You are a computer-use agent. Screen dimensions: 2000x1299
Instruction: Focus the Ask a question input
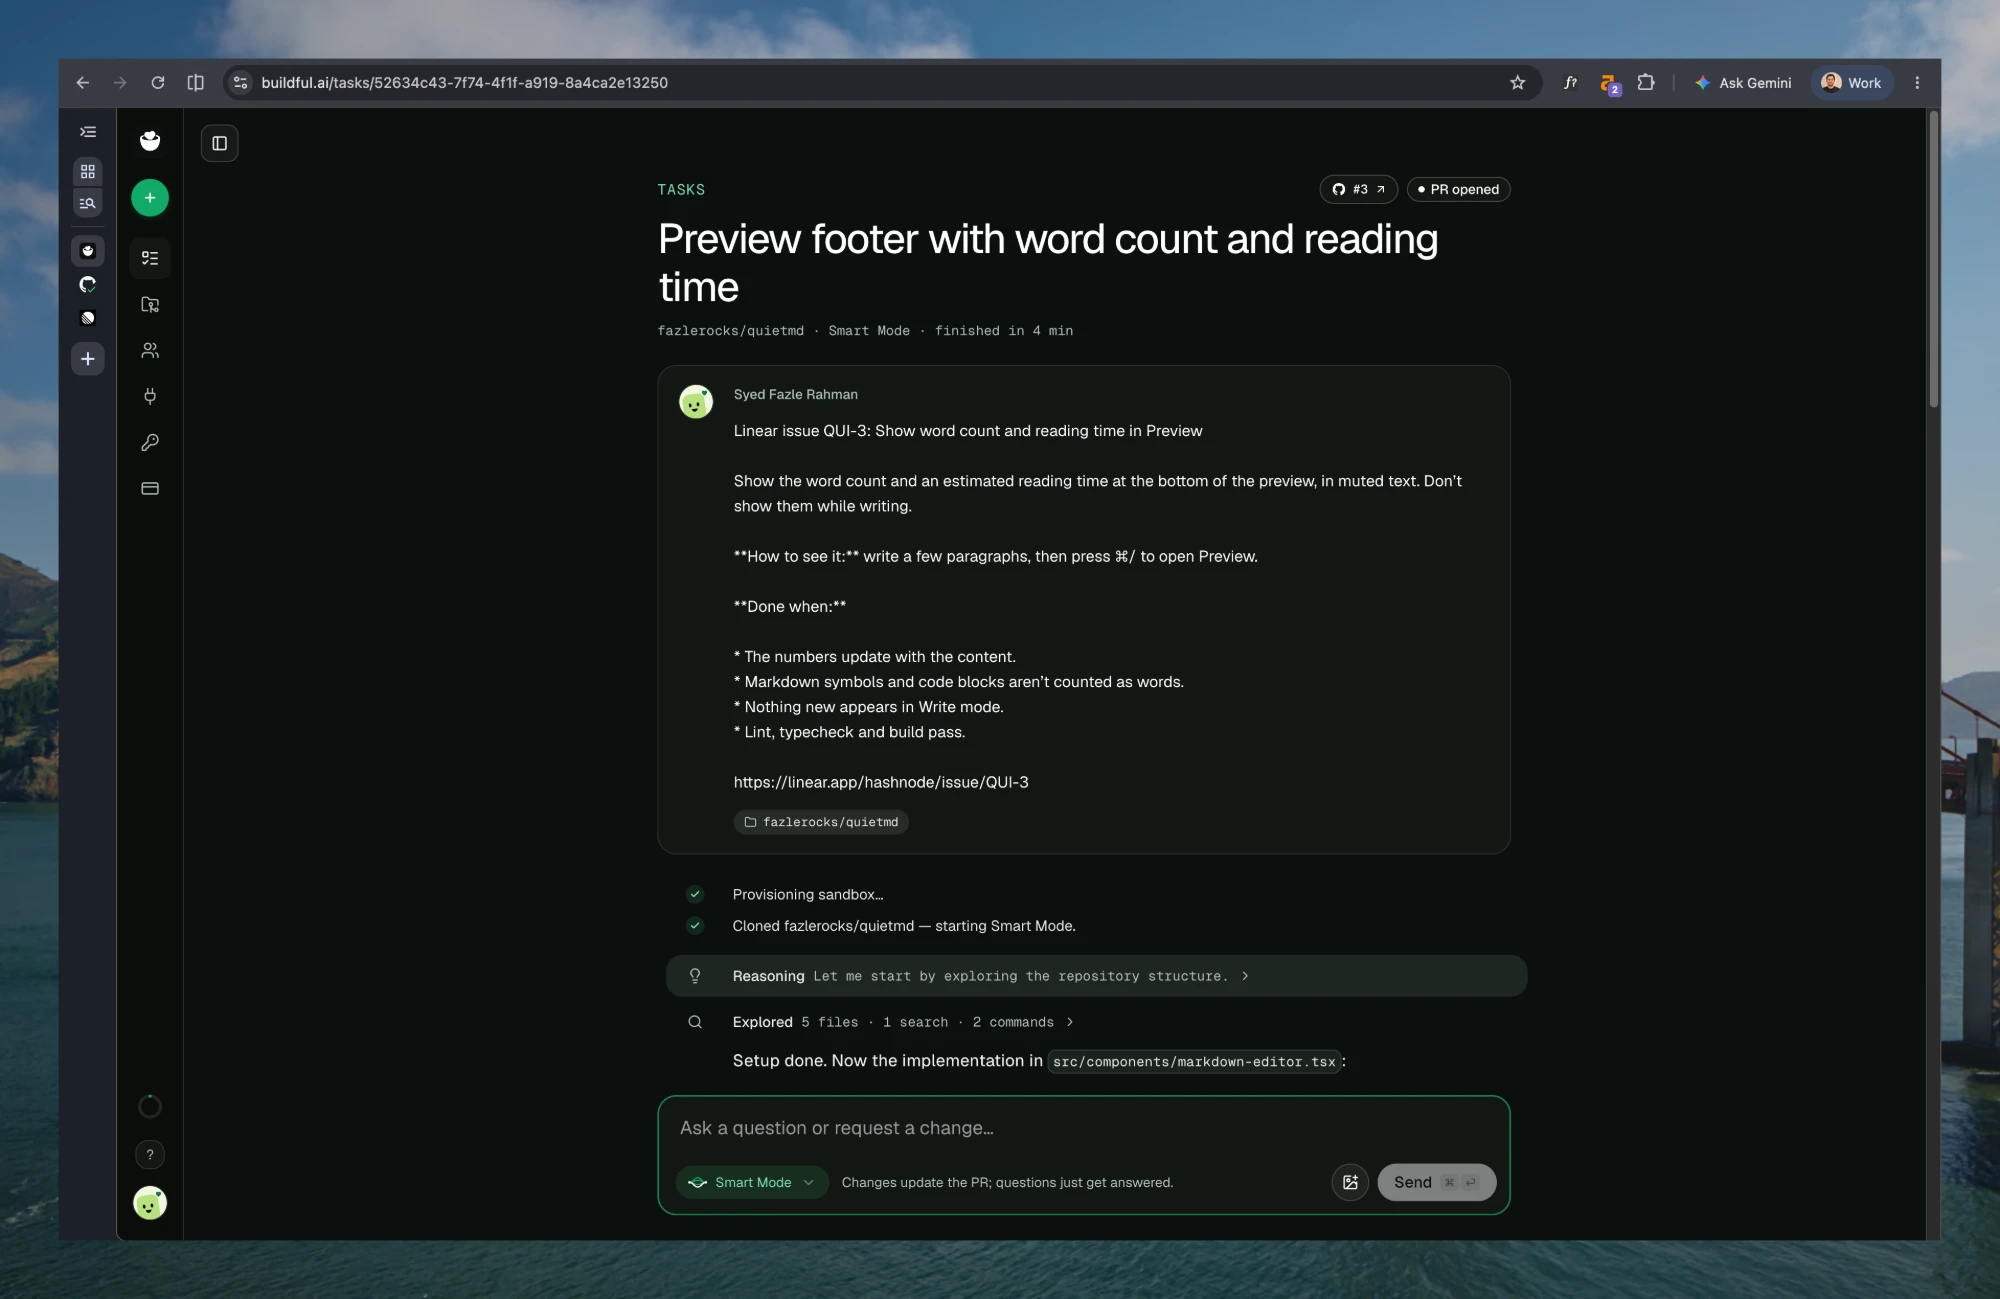pyautogui.click(x=1083, y=1128)
